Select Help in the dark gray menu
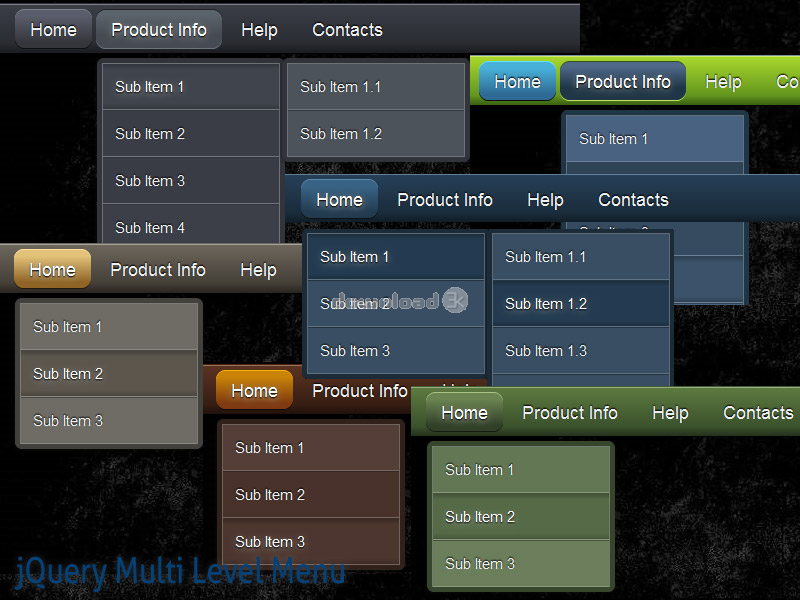 point(259,30)
